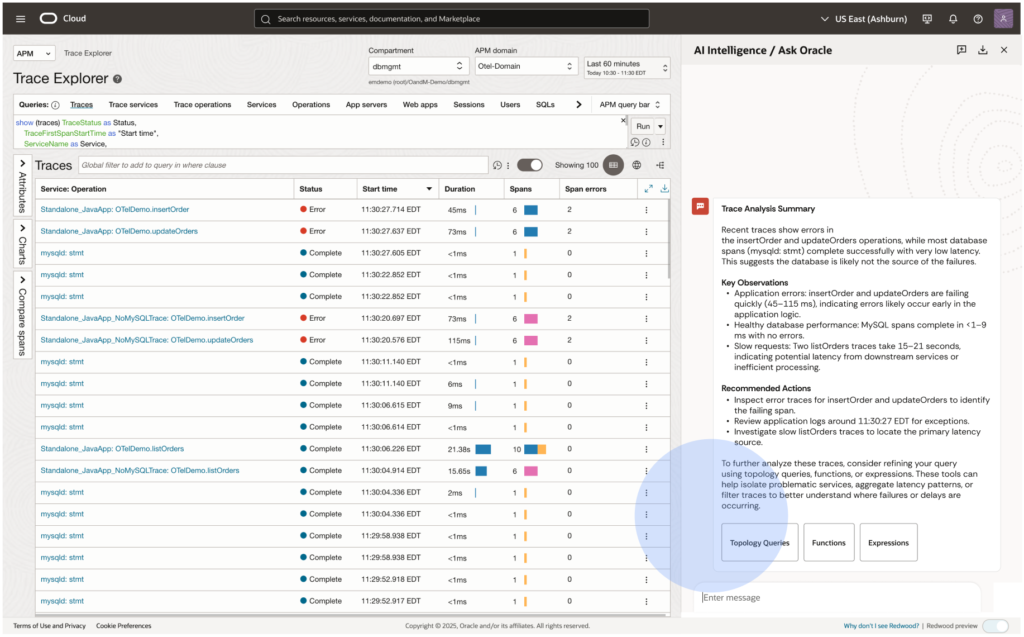The height and width of the screenshot is (637, 1024).
Task: Toggle the switch in the Traces toolbar
Action: tap(530, 165)
